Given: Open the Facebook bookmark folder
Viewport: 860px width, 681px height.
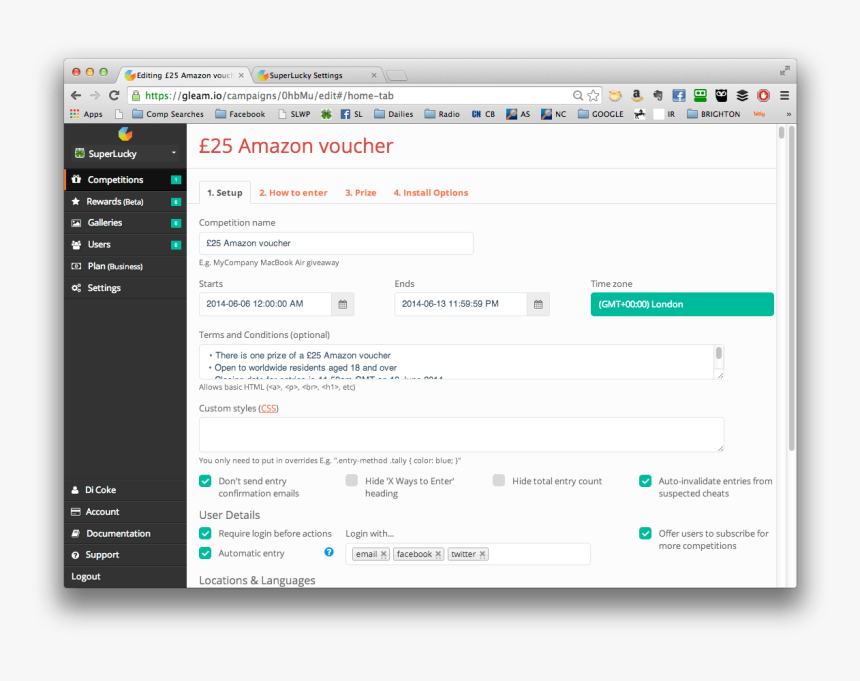Looking at the screenshot, I should point(240,114).
